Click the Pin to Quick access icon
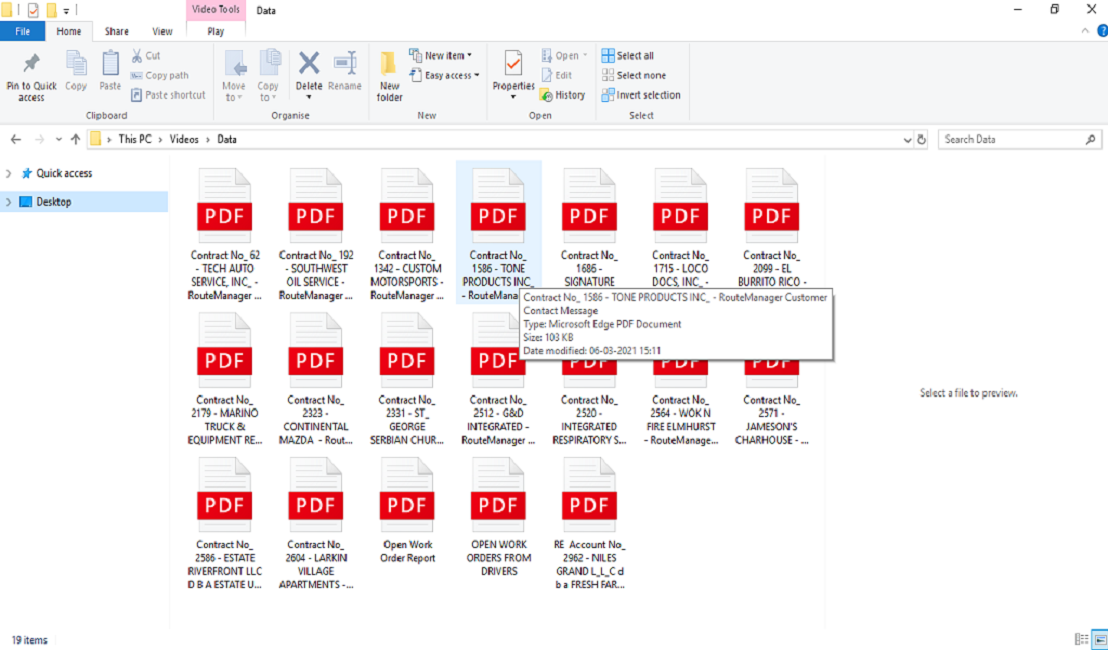Image resolution: width=1108 pixels, height=650 pixels. pos(31,63)
